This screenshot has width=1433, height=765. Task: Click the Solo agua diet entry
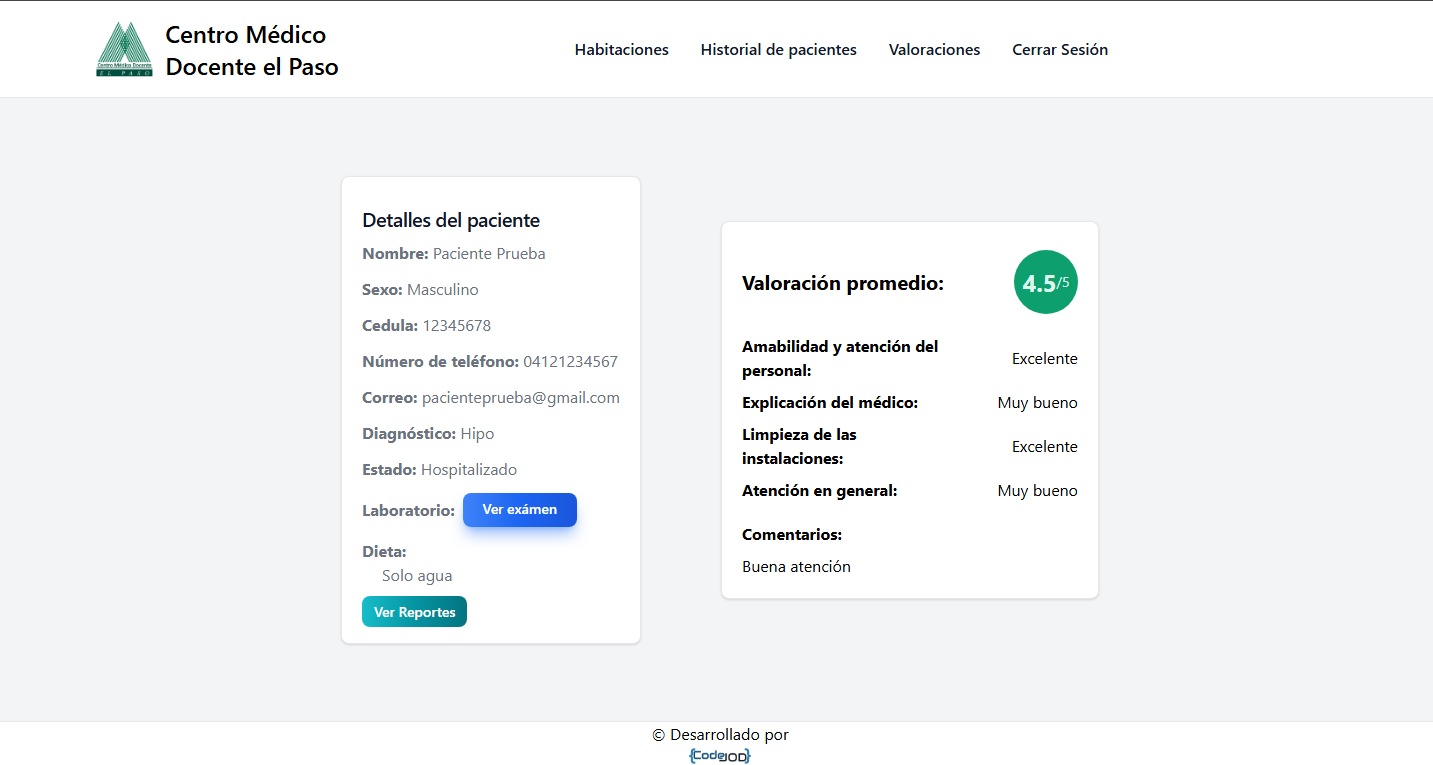point(417,576)
